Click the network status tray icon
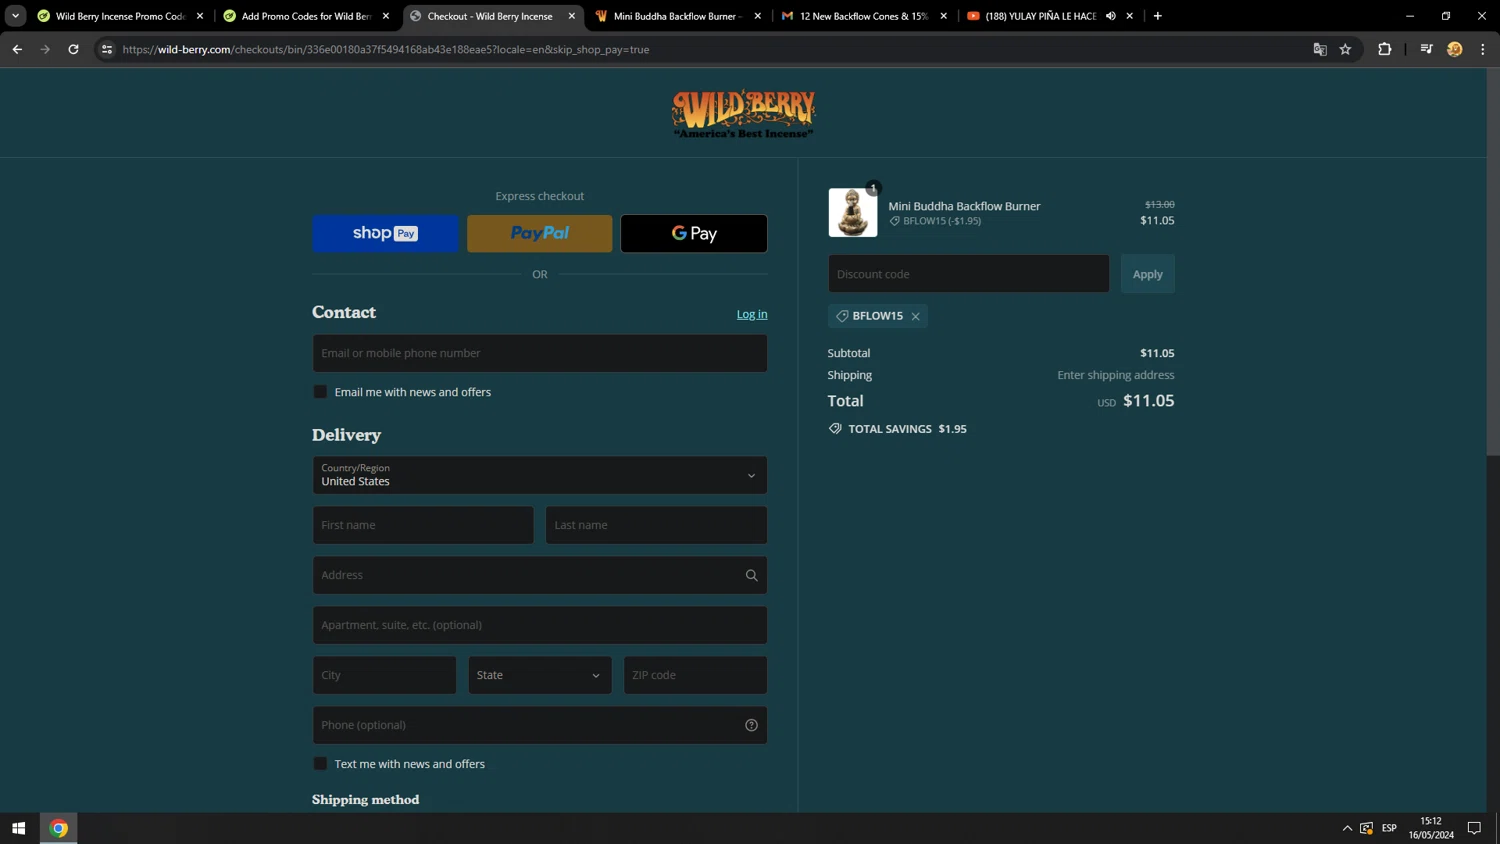 tap(1366, 828)
